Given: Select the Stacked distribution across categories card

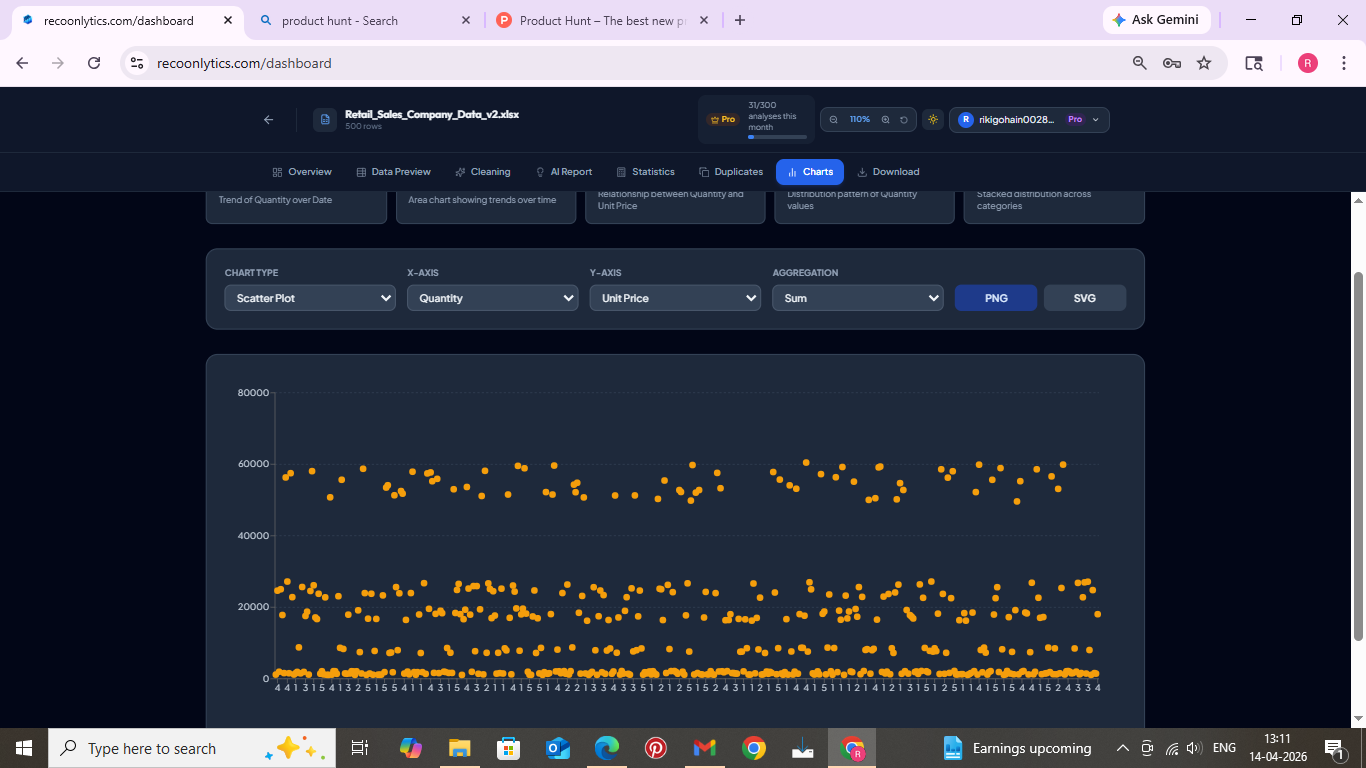Looking at the screenshot, I should pyautogui.click(x=1054, y=206).
